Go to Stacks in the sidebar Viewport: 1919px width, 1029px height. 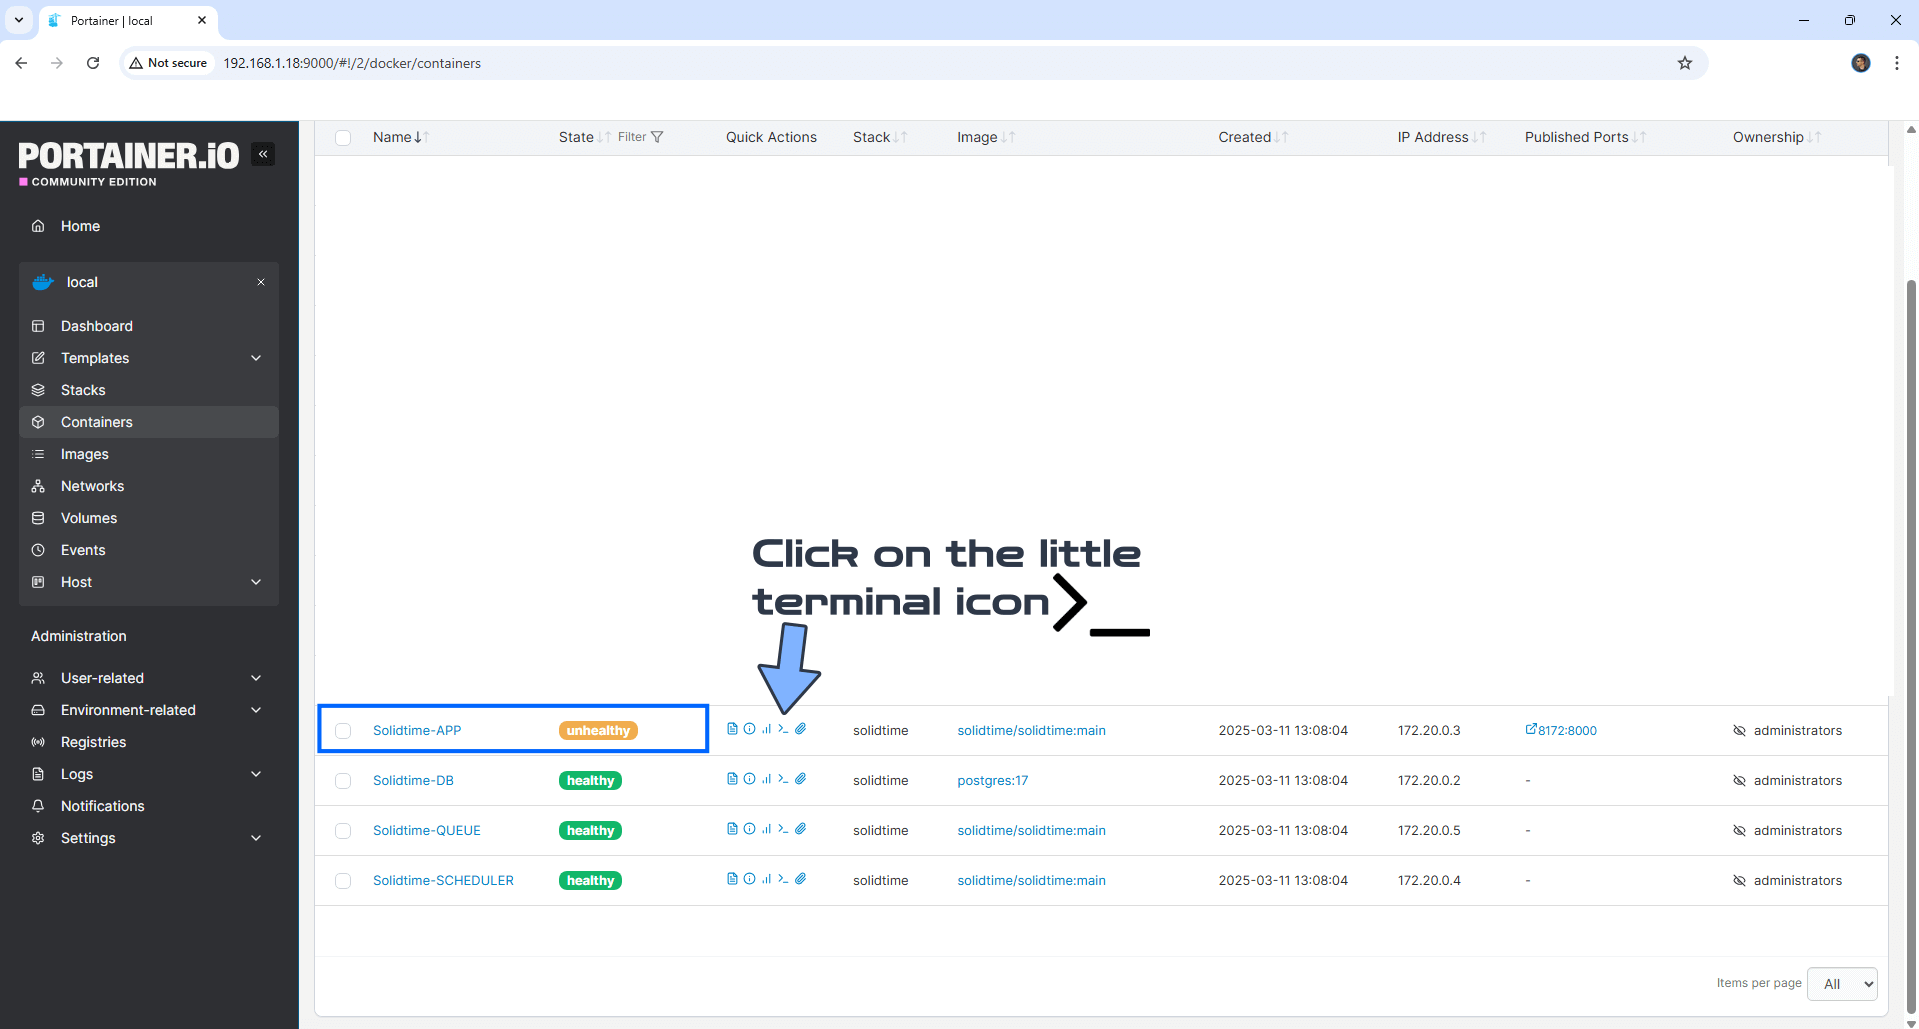(x=83, y=390)
